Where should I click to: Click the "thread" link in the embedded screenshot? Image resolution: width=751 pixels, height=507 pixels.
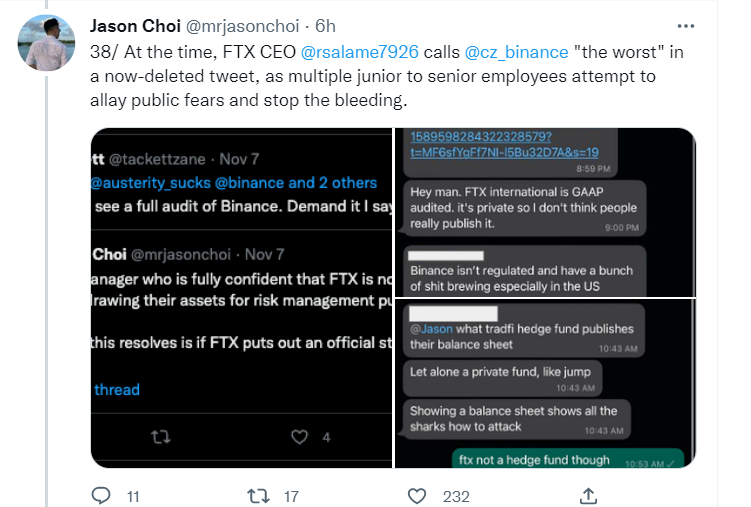tap(117, 389)
